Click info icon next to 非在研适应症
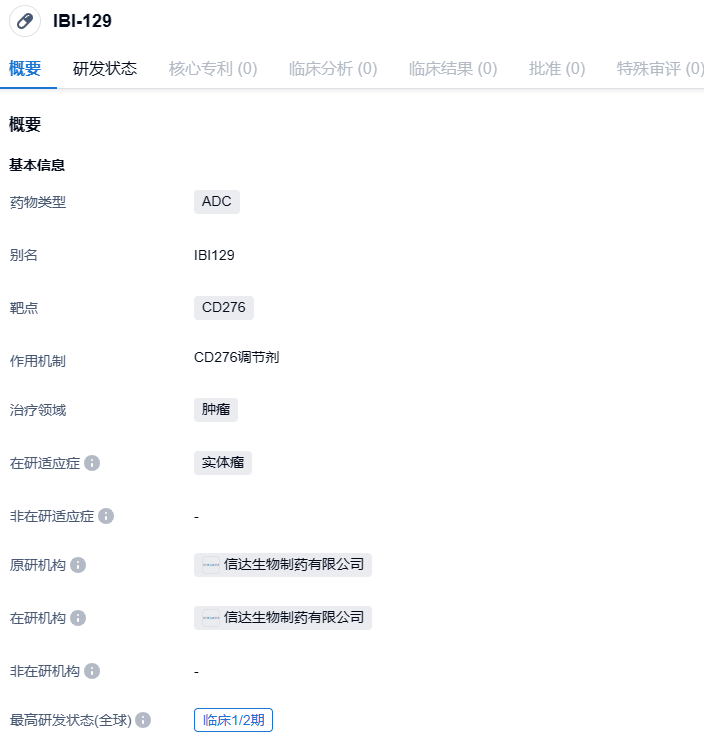Viewport: 704px width, 746px height. click(106, 516)
